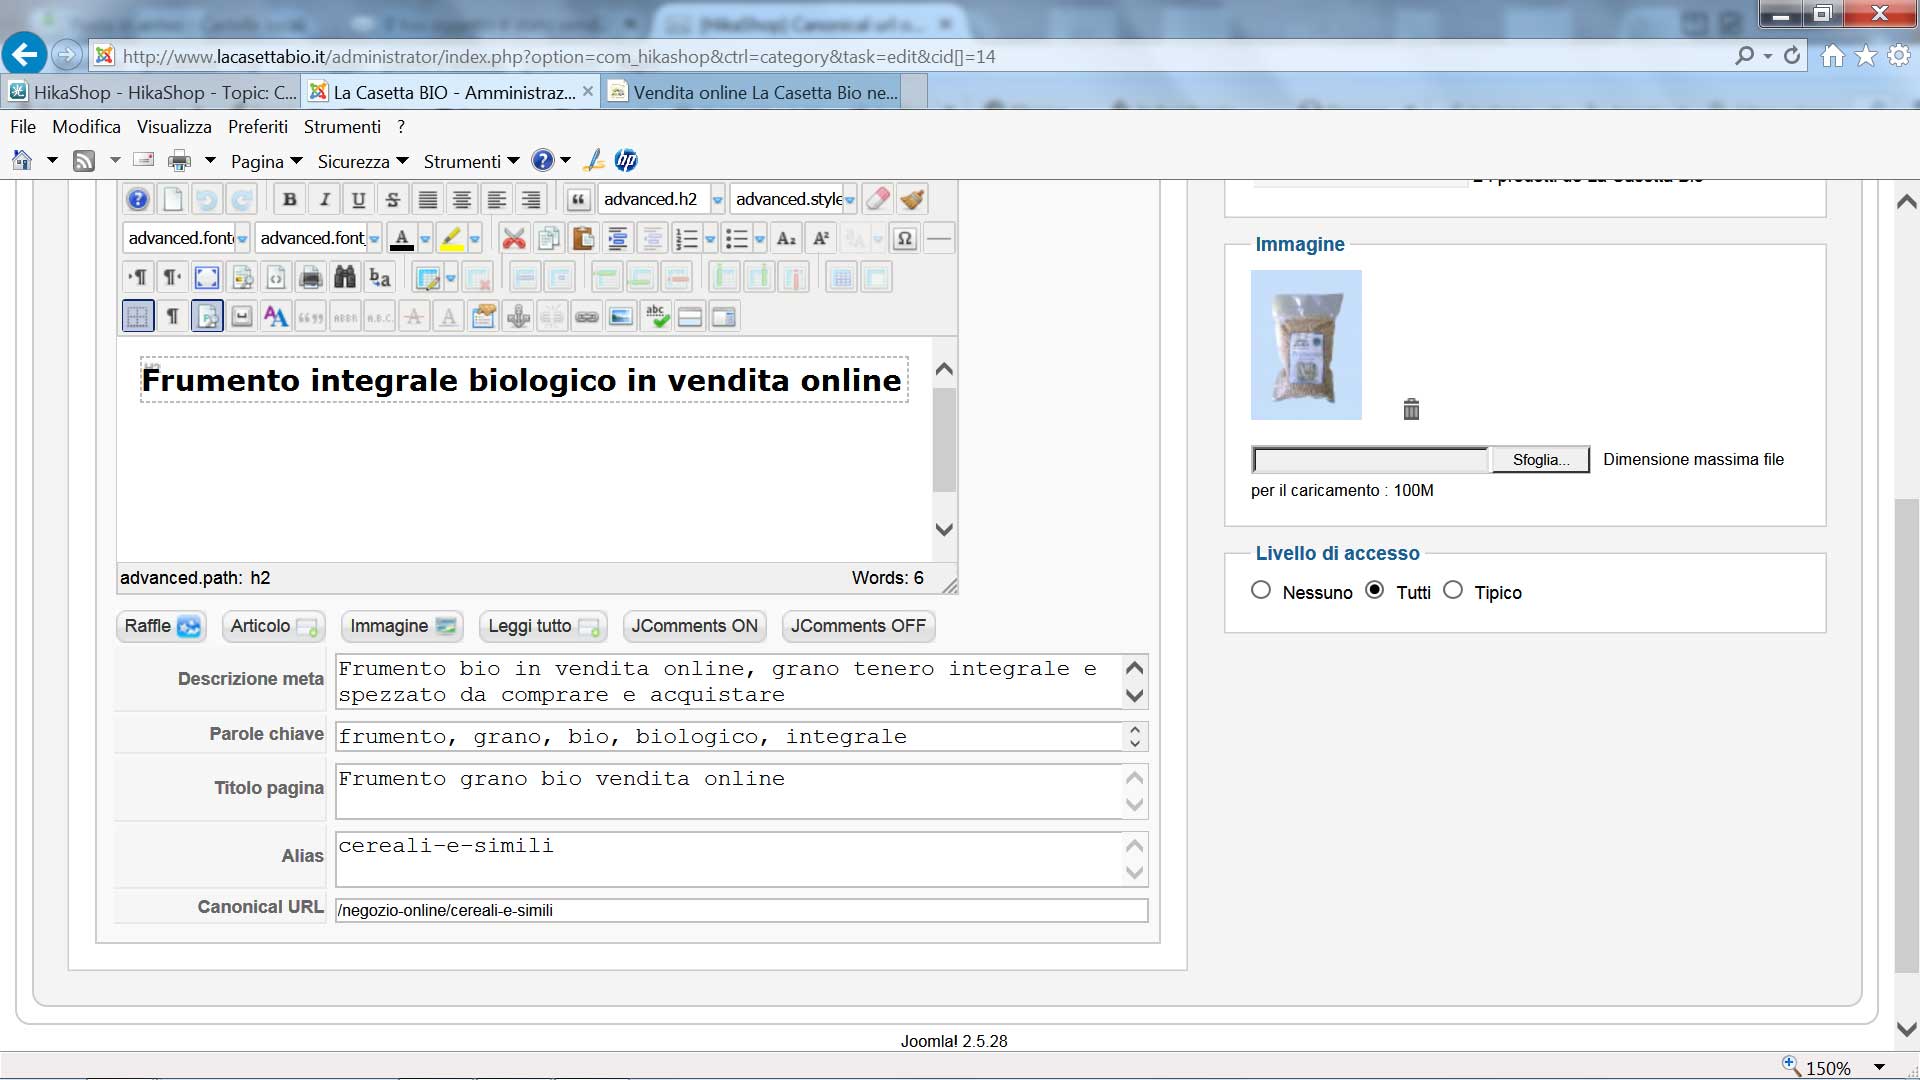
Task: Click the spellcheck abc icon
Action: [x=656, y=317]
